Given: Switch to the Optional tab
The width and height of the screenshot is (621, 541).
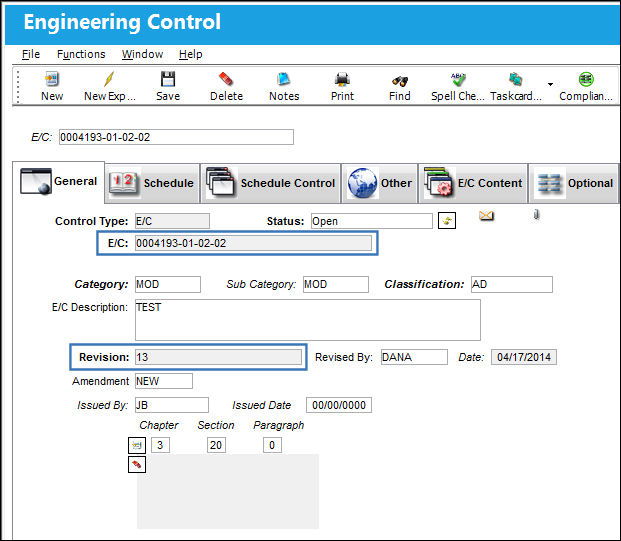Looking at the screenshot, I should coord(573,183).
